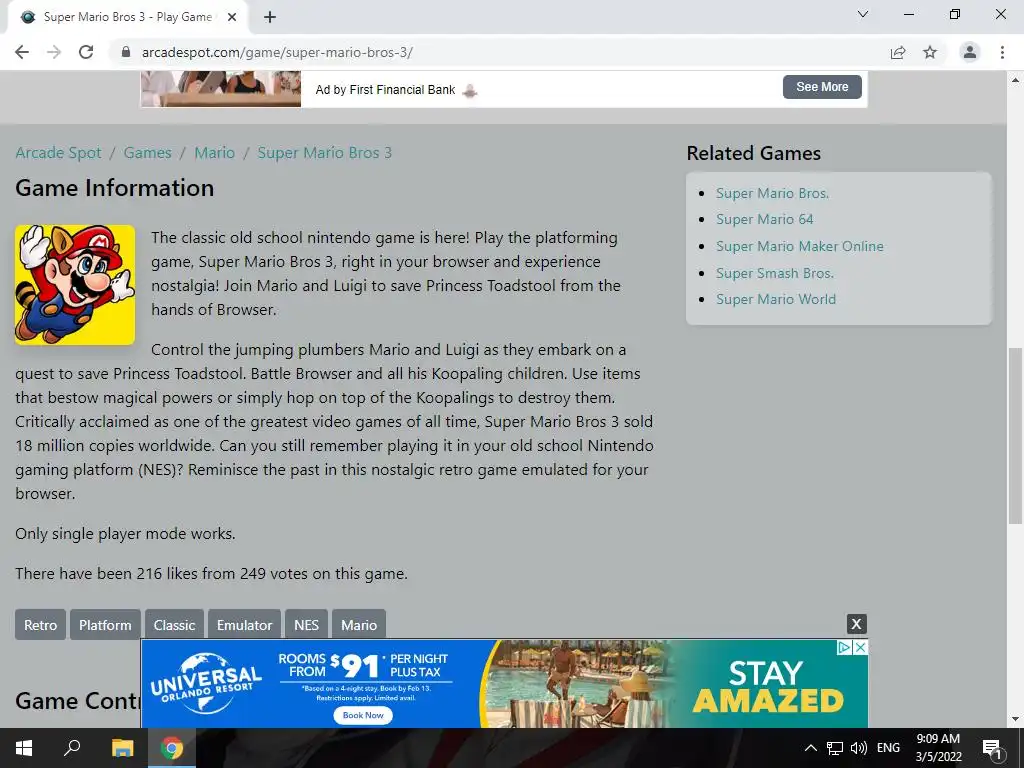Open the Chrome profile menu

tap(970, 52)
